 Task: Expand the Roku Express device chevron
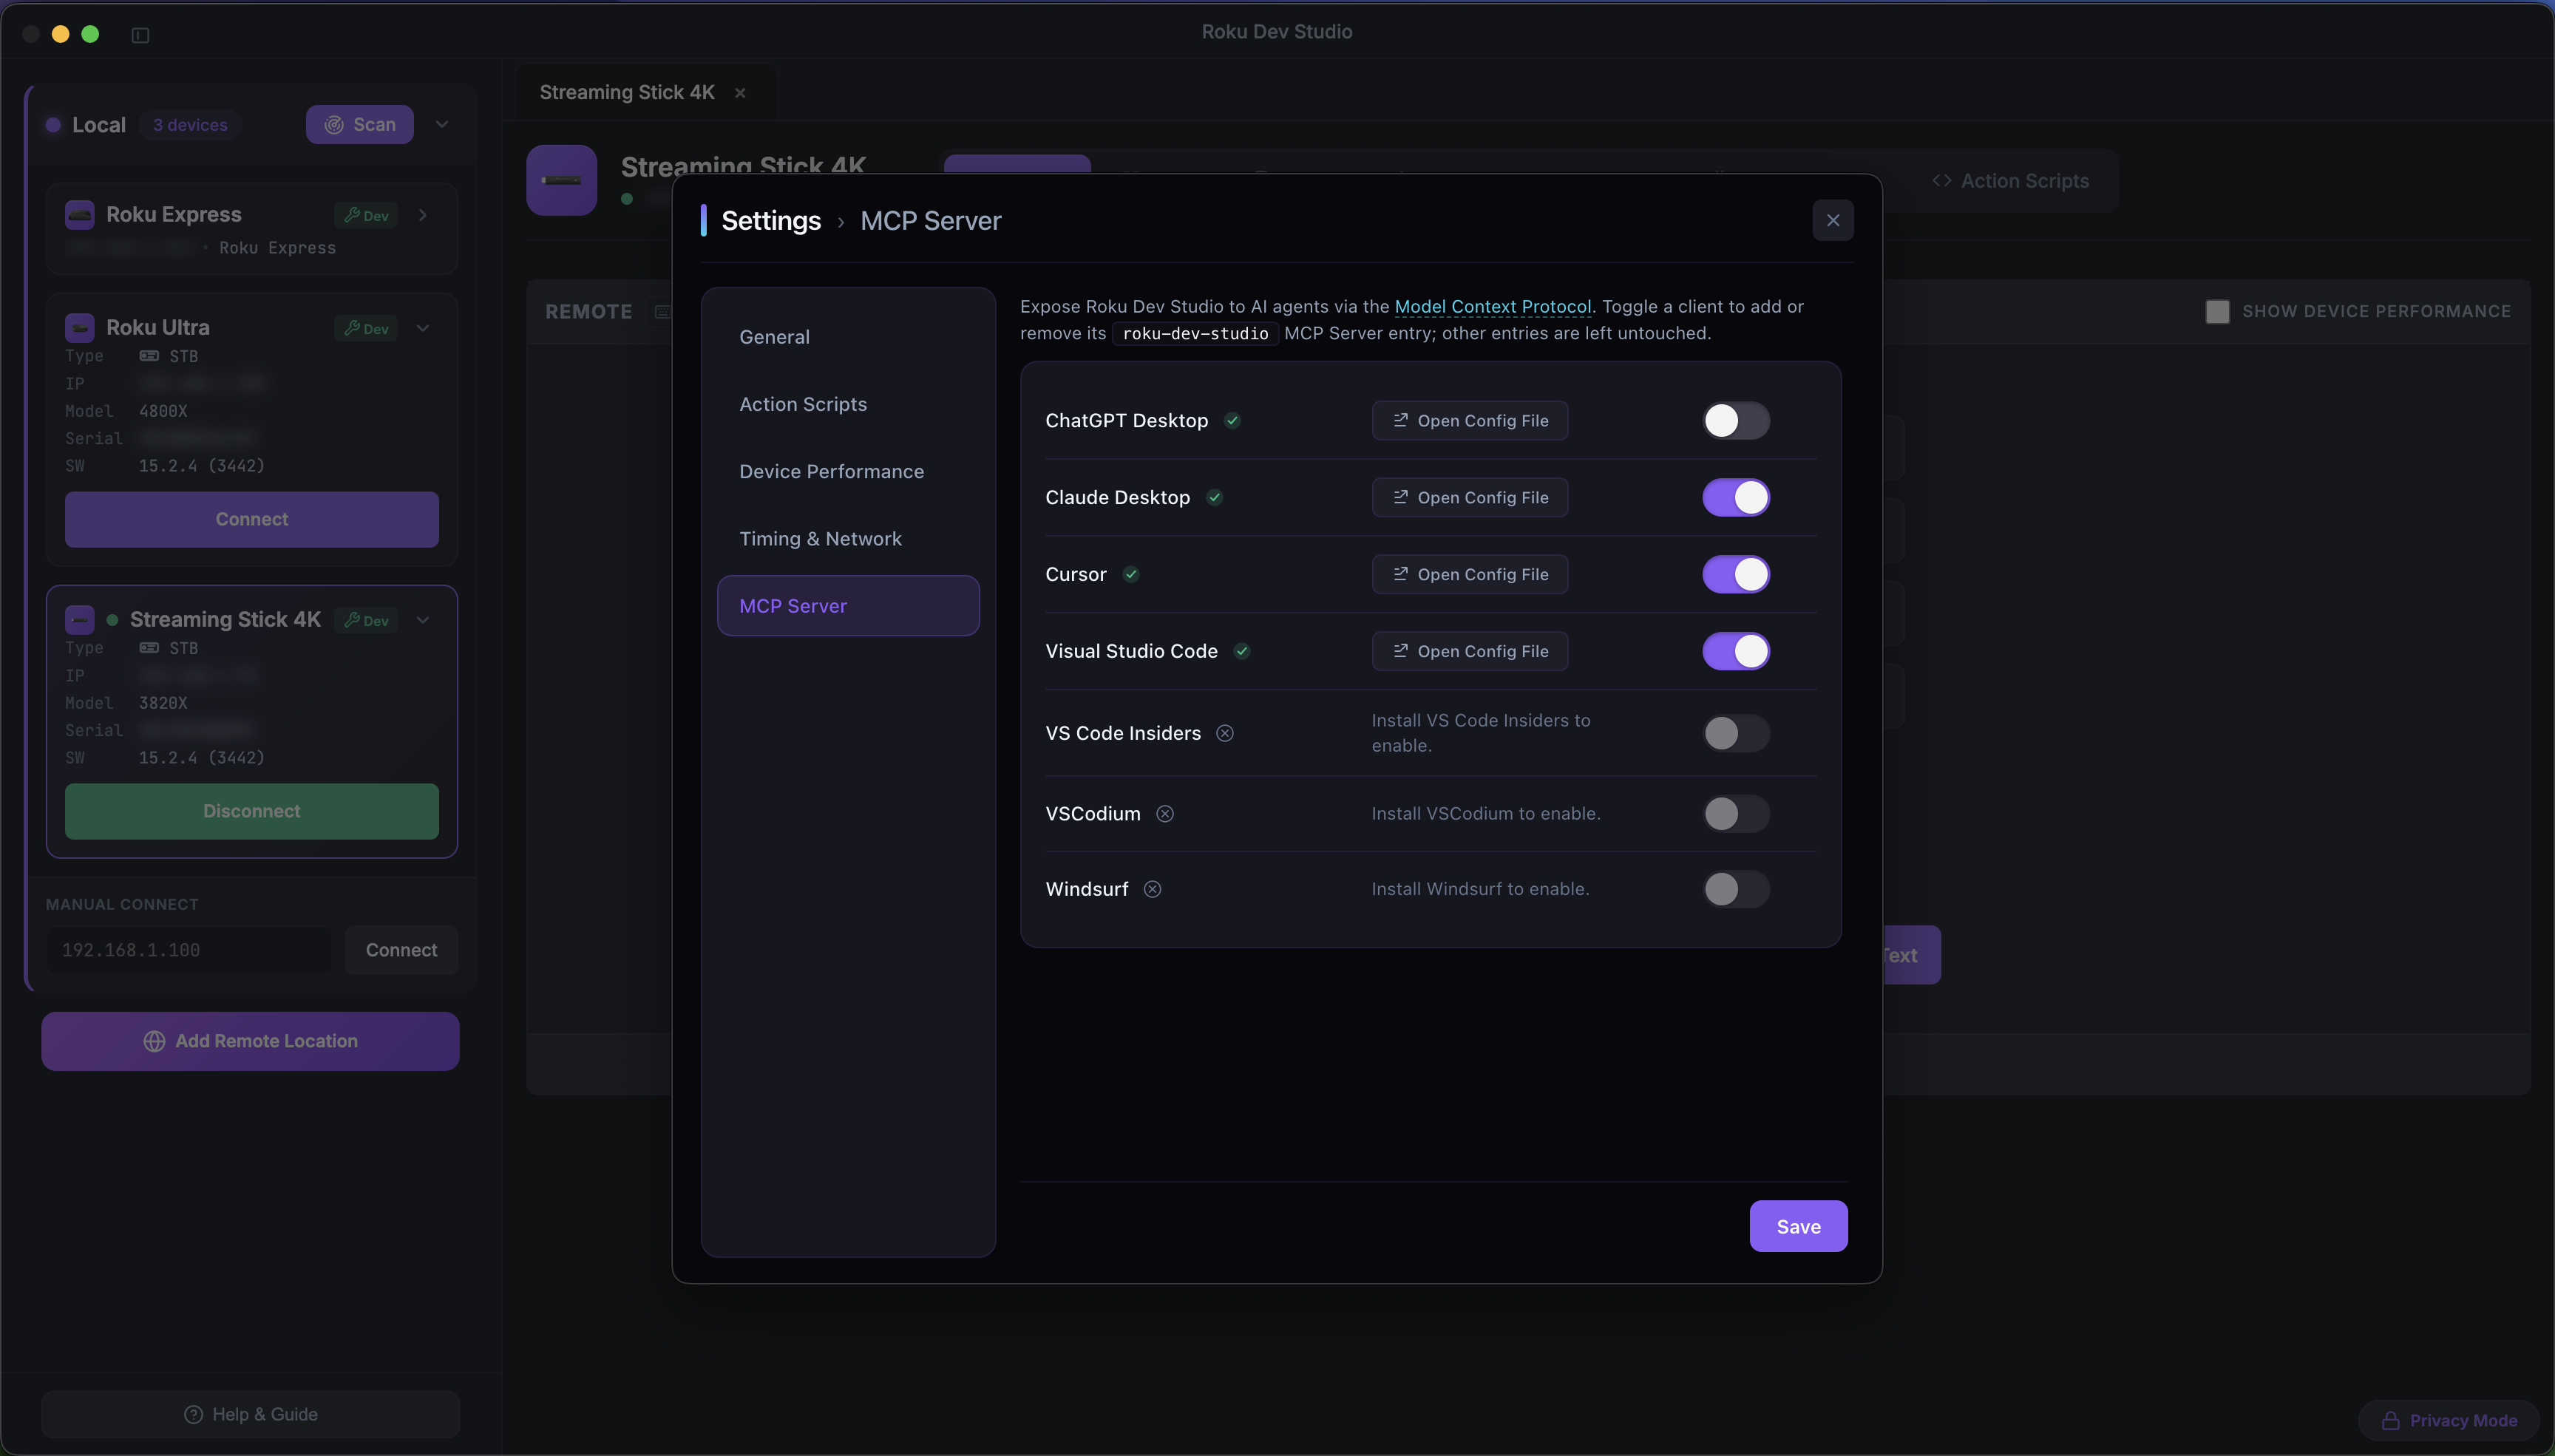423,215
